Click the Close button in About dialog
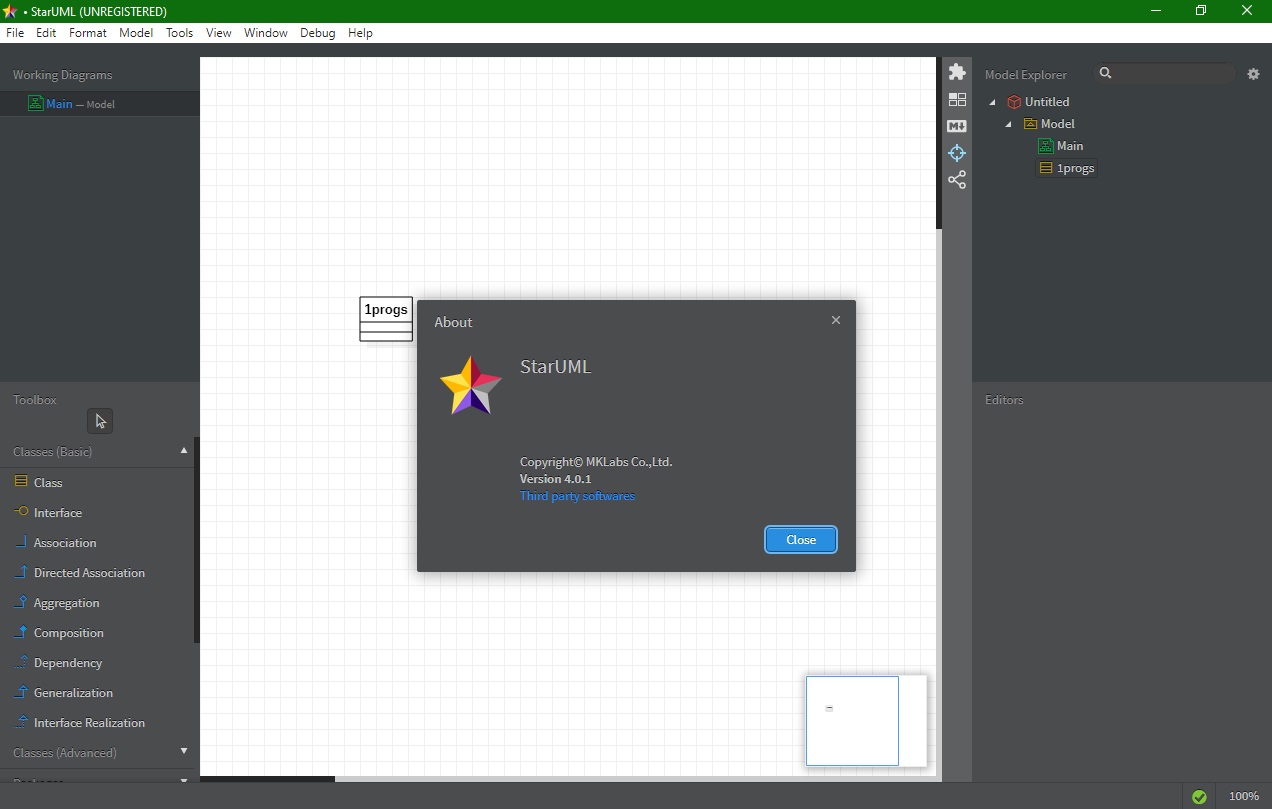Viewport: 1272px width, 809px height. [801, 539]
